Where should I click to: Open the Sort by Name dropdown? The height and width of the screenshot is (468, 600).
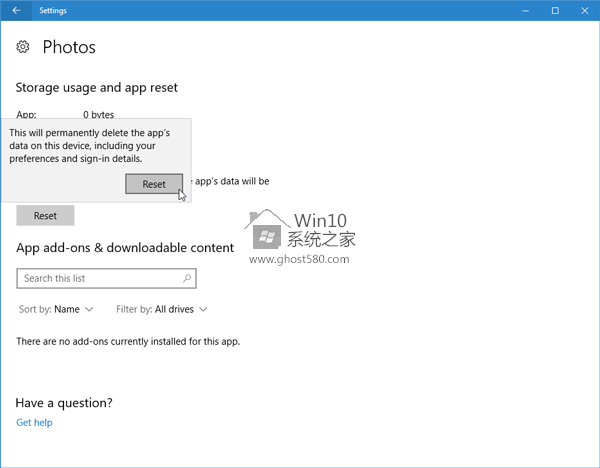click(56, 309)
